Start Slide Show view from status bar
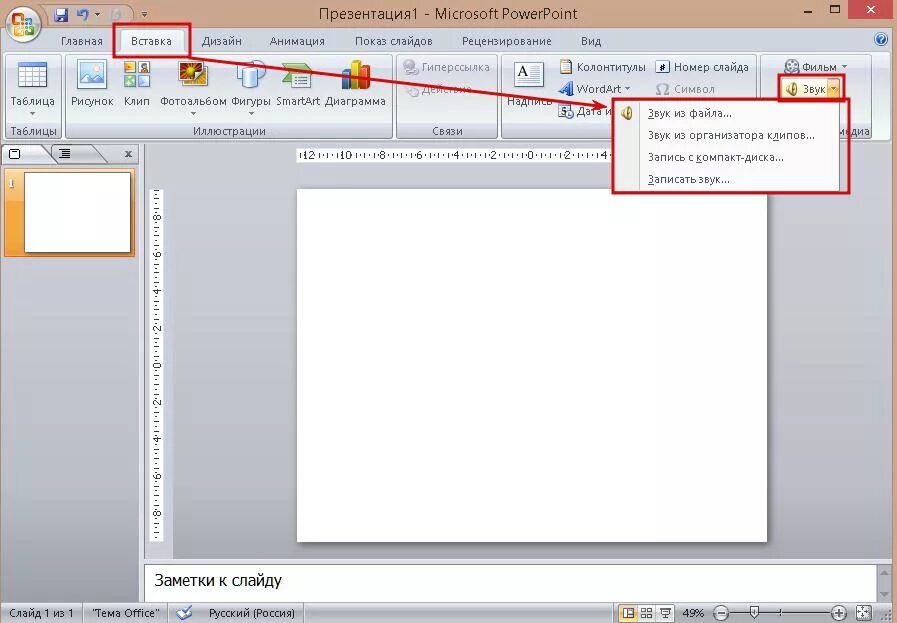Image resolution: width=897 pixels, height=623 pixels. tap(665, 613)
